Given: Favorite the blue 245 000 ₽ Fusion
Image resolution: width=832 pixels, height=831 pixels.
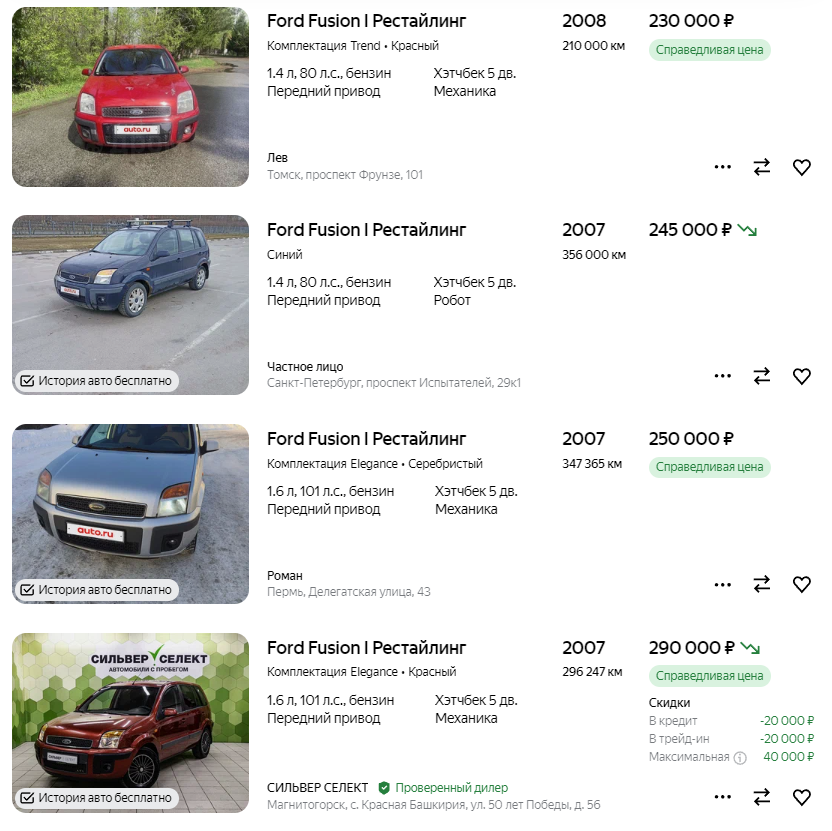Looking at the screenshot, I should (801, 376).
